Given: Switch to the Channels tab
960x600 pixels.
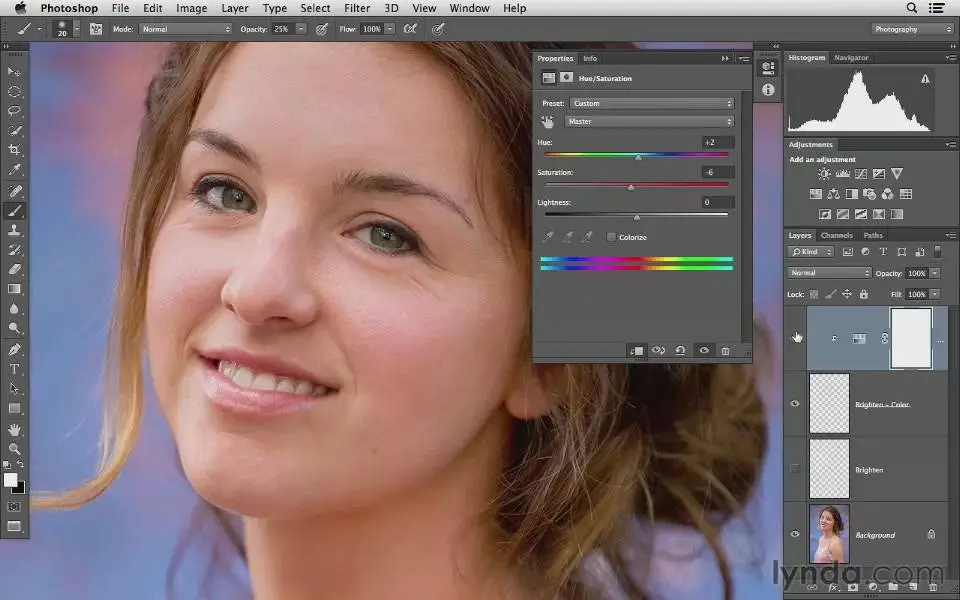Looking at the screenshot, I should [836, 236].
